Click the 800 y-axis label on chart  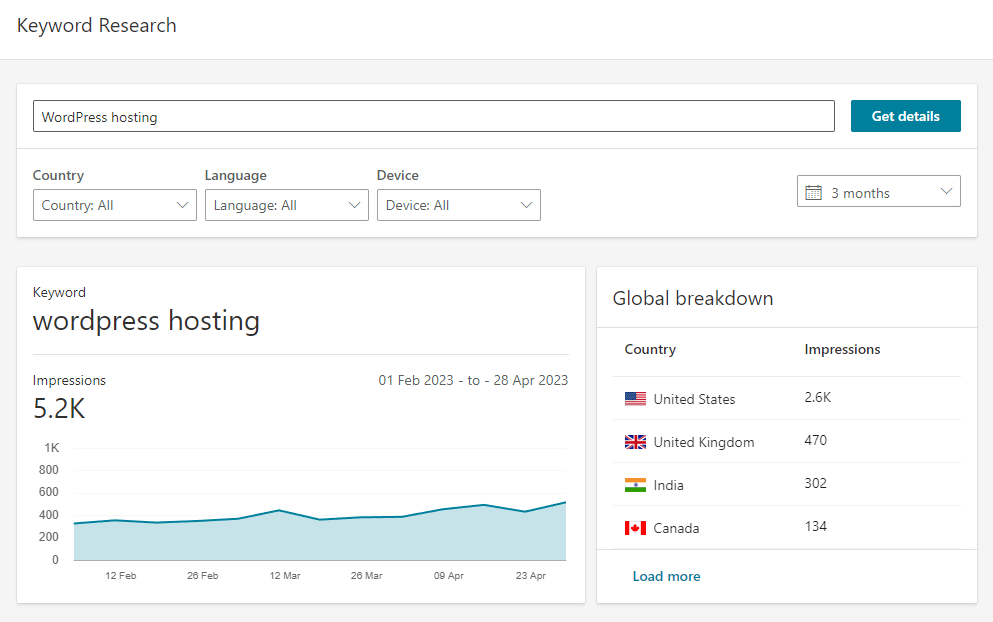pos(48,470)
